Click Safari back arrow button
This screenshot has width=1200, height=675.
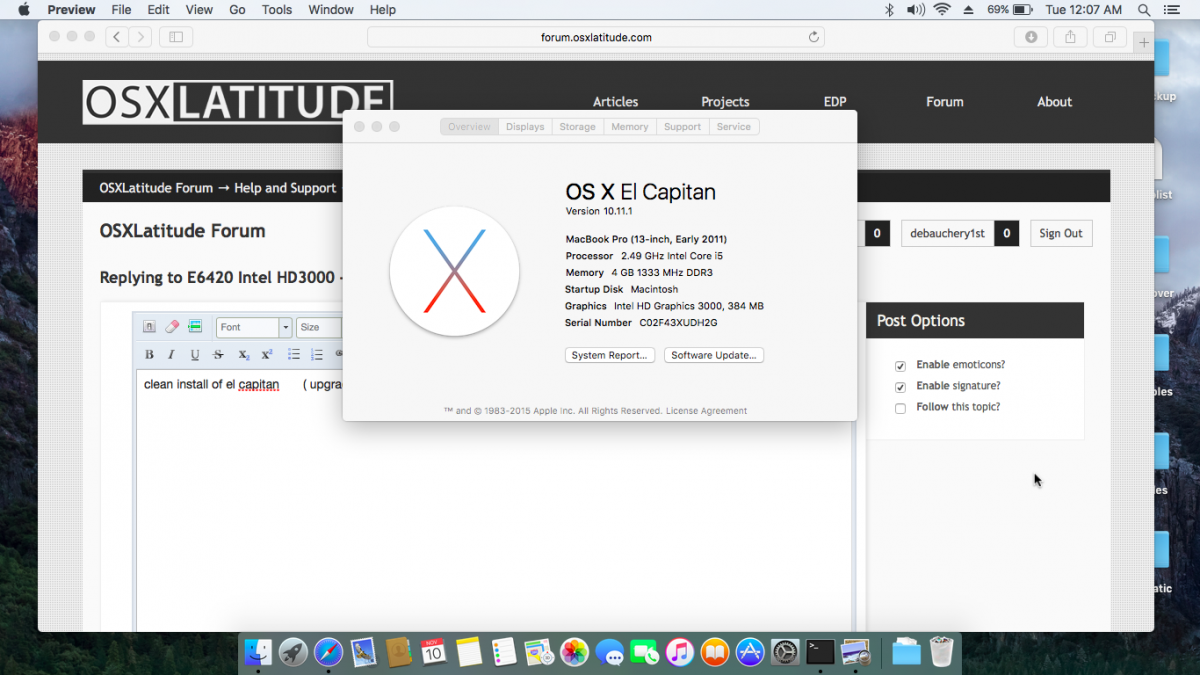[117, 37]
